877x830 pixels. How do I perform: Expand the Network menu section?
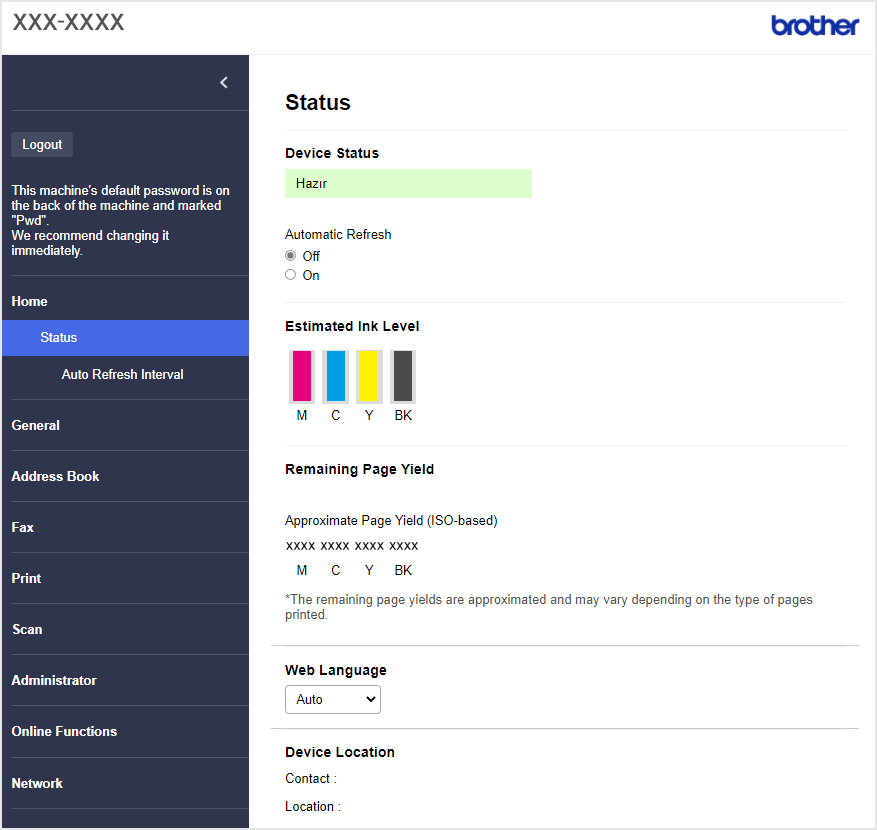click(37, 783)
